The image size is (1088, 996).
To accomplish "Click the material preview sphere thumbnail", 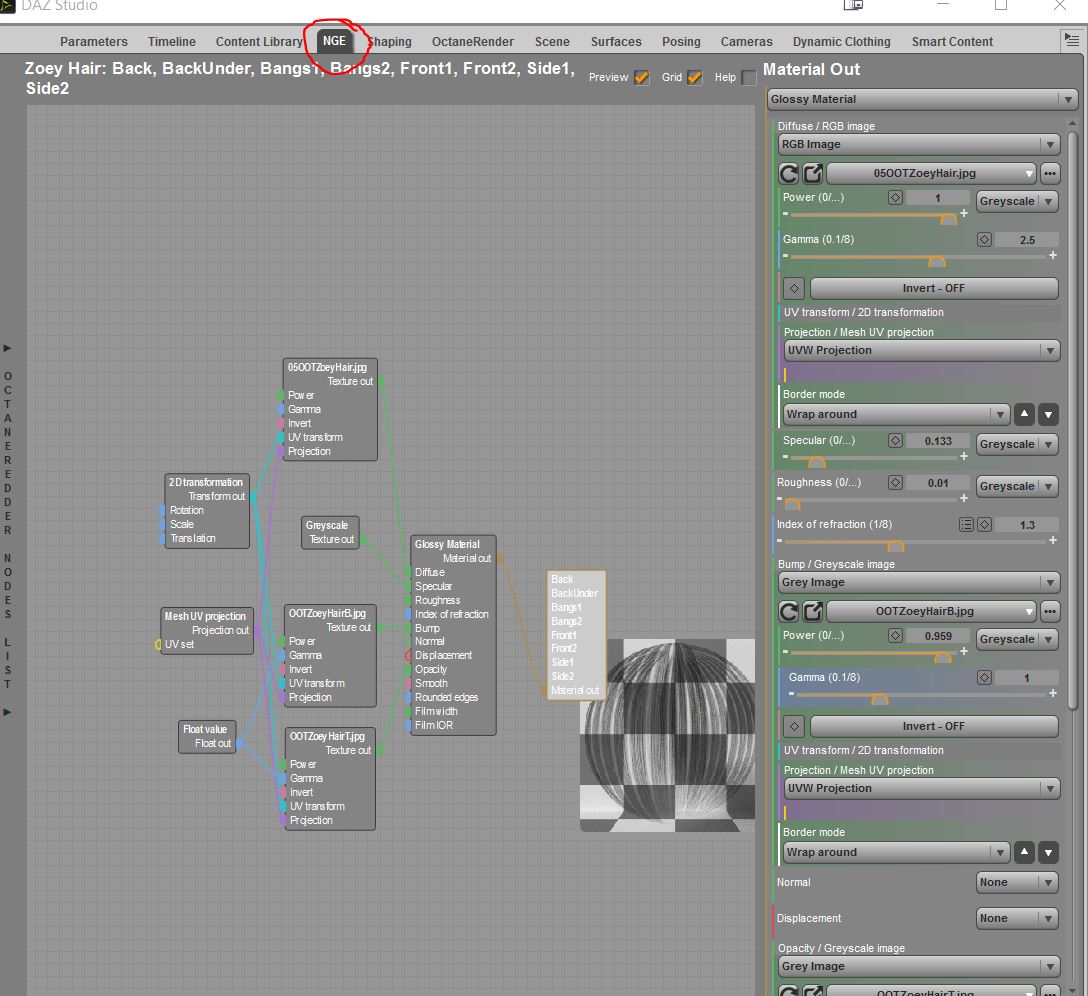I will 667,734.
